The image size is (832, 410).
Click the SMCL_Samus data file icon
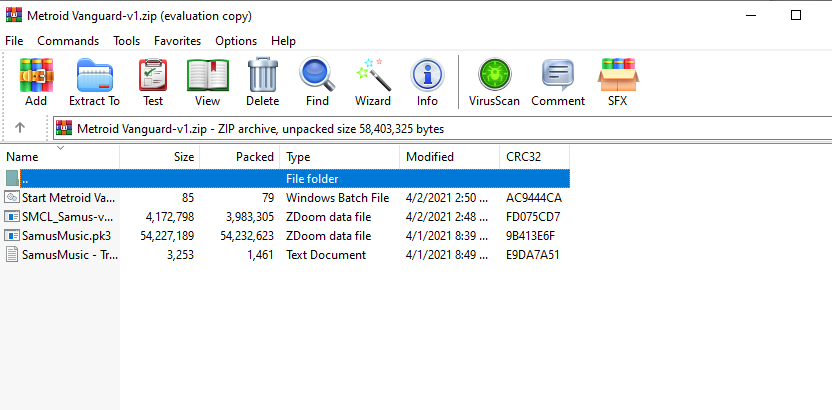point(12,216)
